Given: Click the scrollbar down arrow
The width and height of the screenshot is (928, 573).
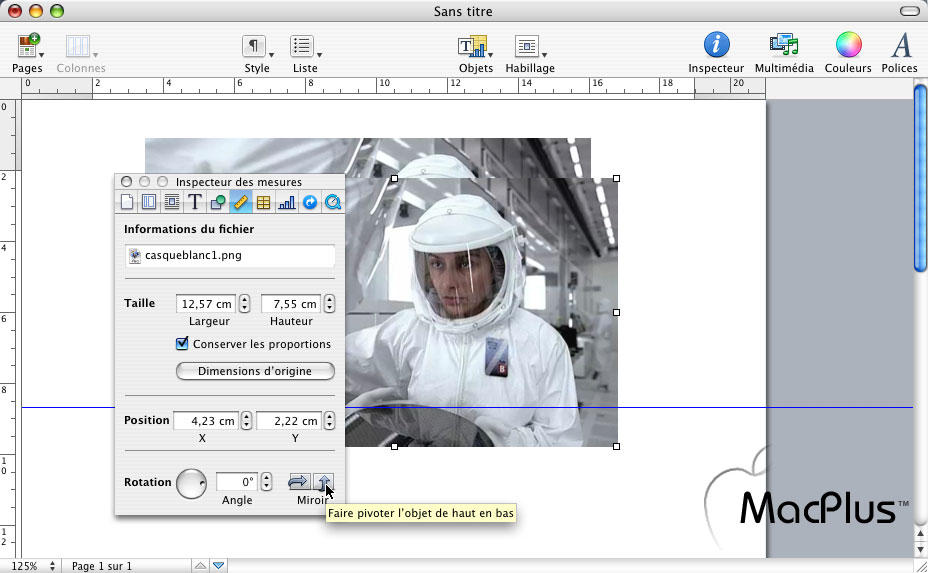Looking at the screenshot, I should (x=920, y=550).
